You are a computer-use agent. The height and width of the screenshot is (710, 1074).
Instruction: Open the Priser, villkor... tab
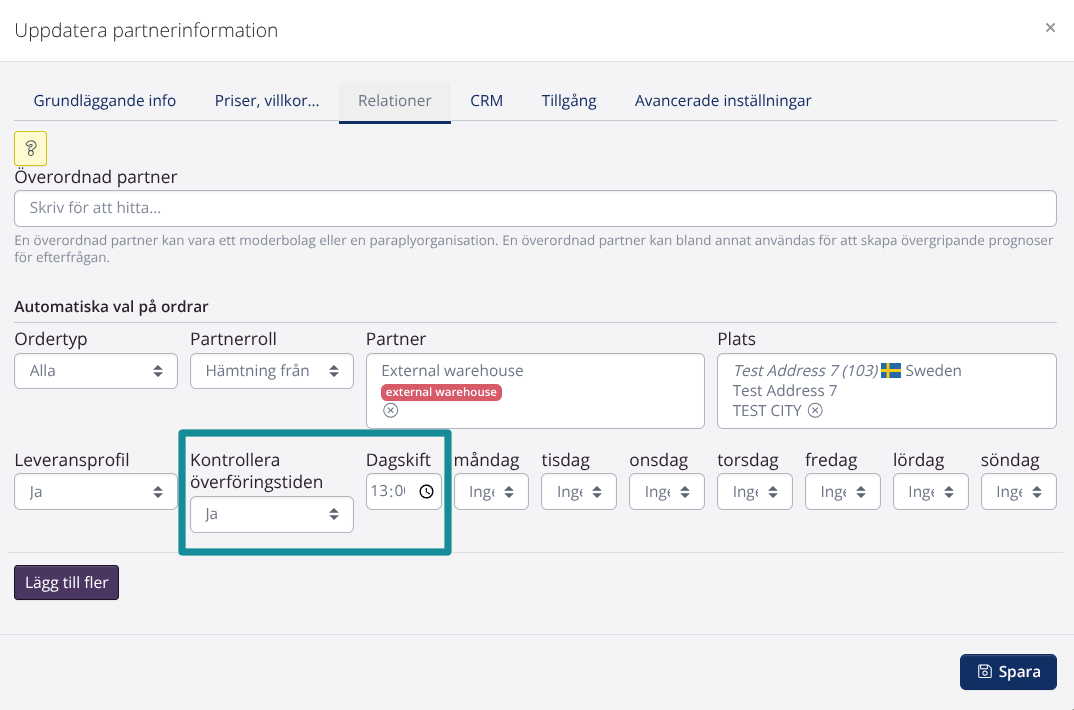(x=267, y=101)
